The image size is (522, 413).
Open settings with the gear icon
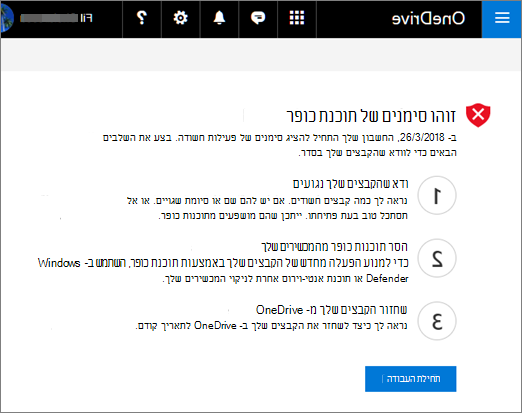pos(181,18)
